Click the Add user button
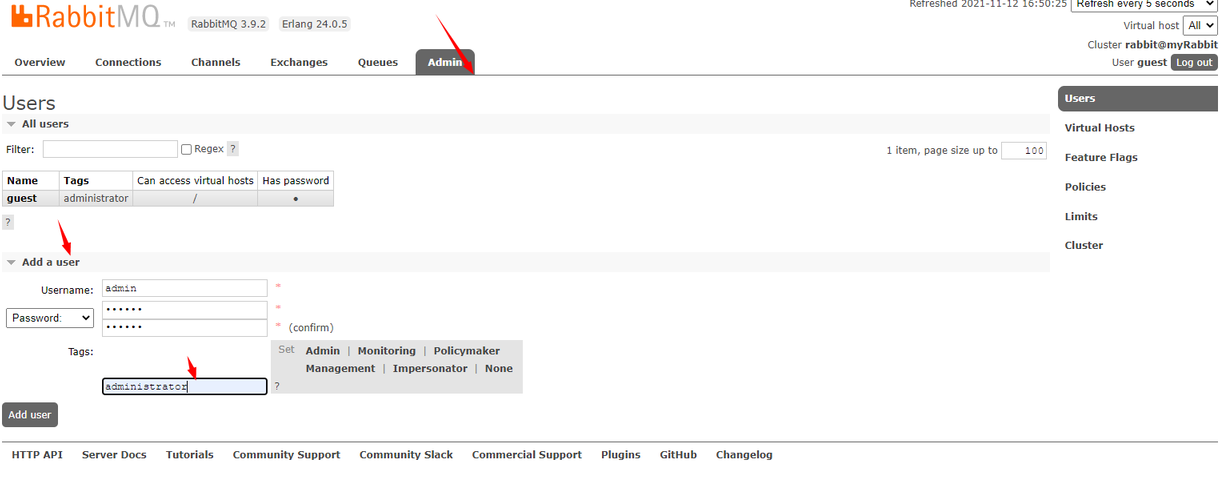 point(30,415)
